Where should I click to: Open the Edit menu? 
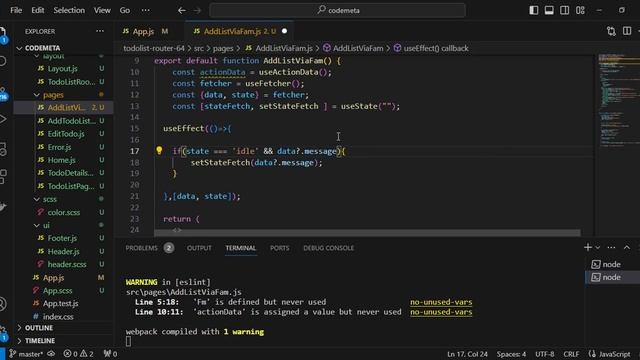[x=38, y=10]
